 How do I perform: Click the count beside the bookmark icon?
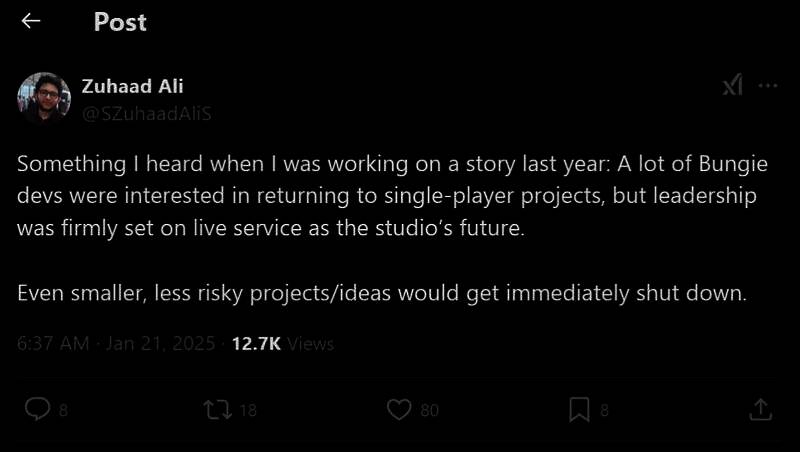(x=604, y=410)
